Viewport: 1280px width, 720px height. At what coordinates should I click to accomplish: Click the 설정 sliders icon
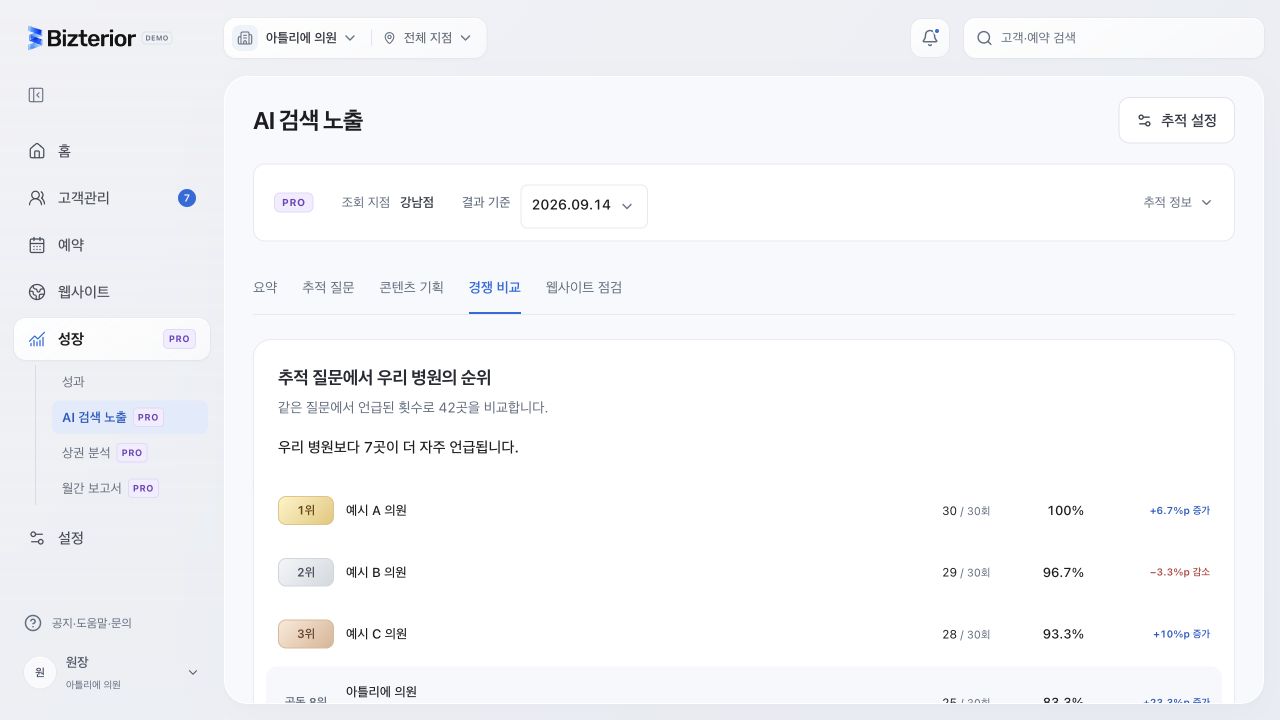[x=37, y=538]
